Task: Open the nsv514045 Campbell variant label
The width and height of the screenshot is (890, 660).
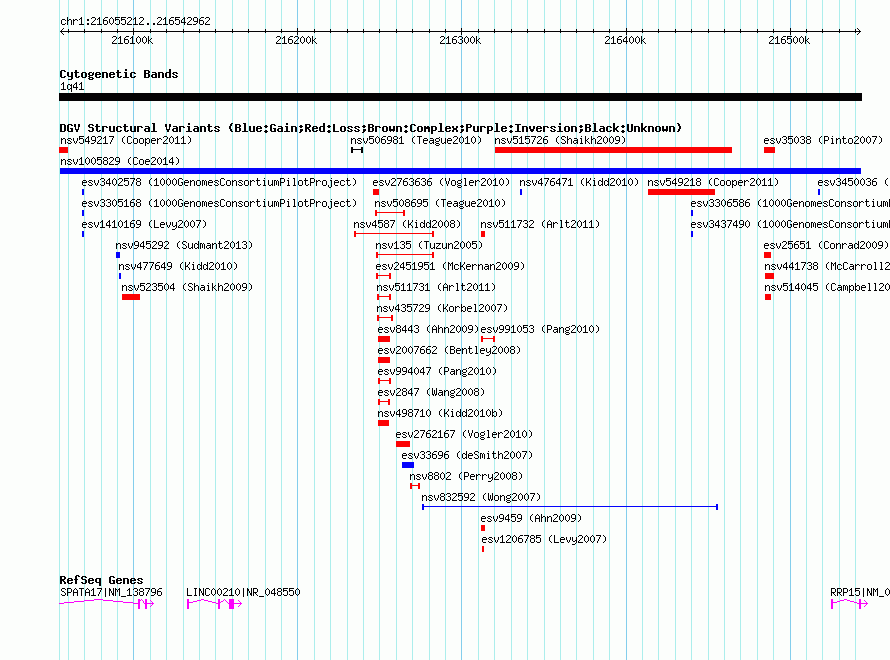Action: (x=826, y=287)
